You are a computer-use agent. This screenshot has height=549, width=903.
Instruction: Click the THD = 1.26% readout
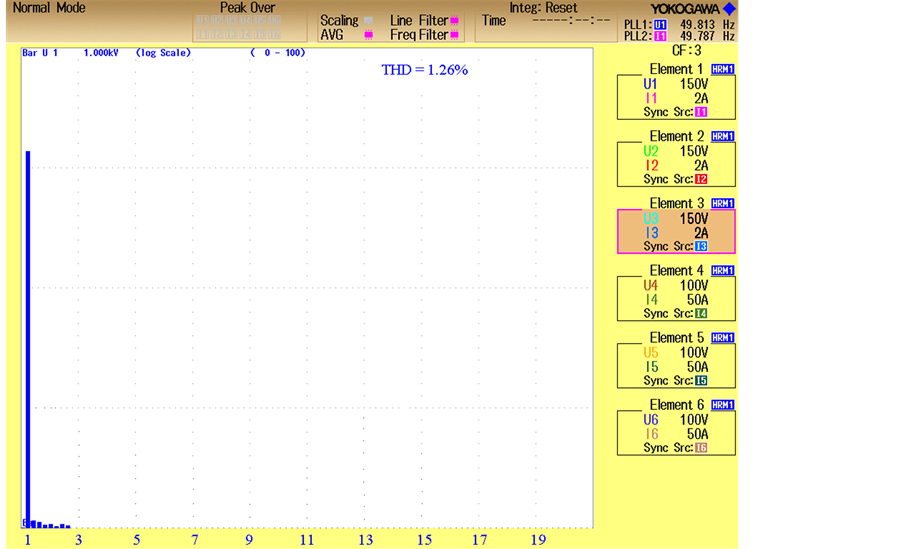[425, 70]
